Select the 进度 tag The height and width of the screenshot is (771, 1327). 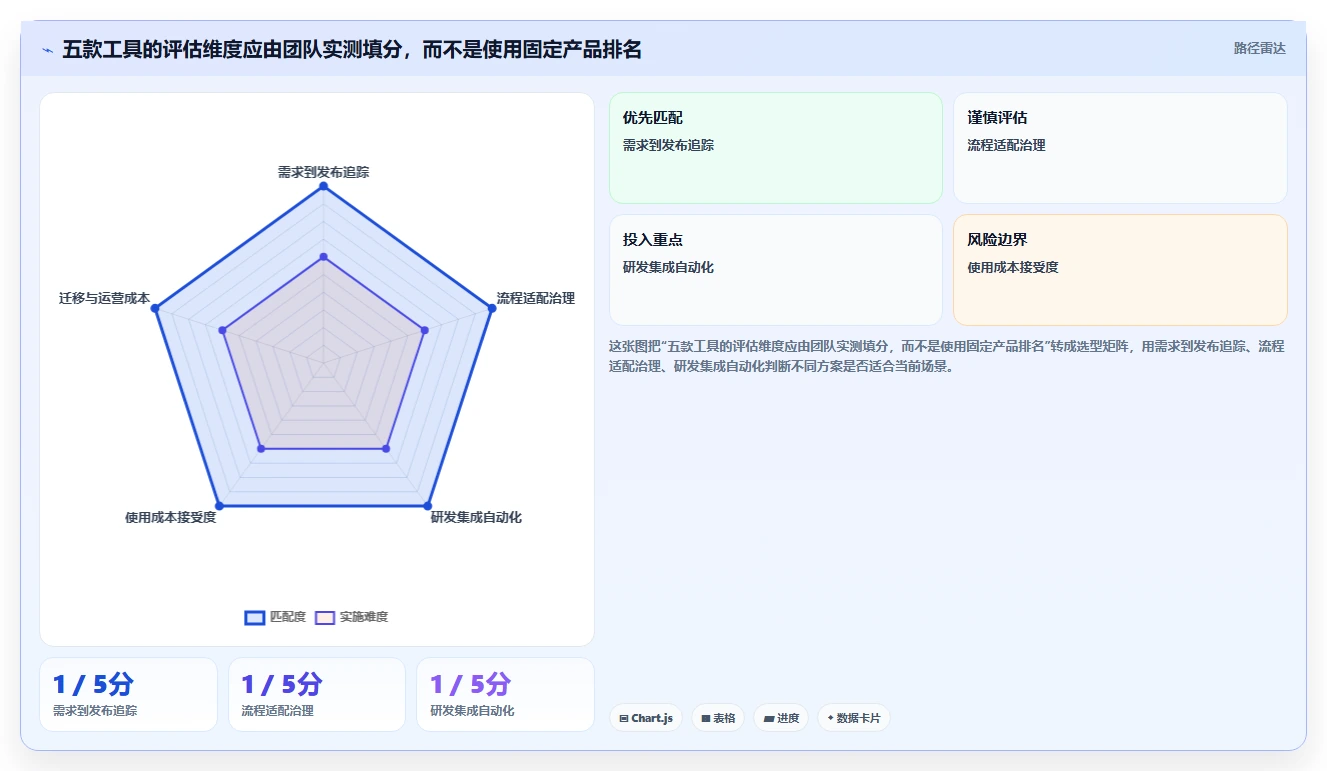click(x=781, y=718)
